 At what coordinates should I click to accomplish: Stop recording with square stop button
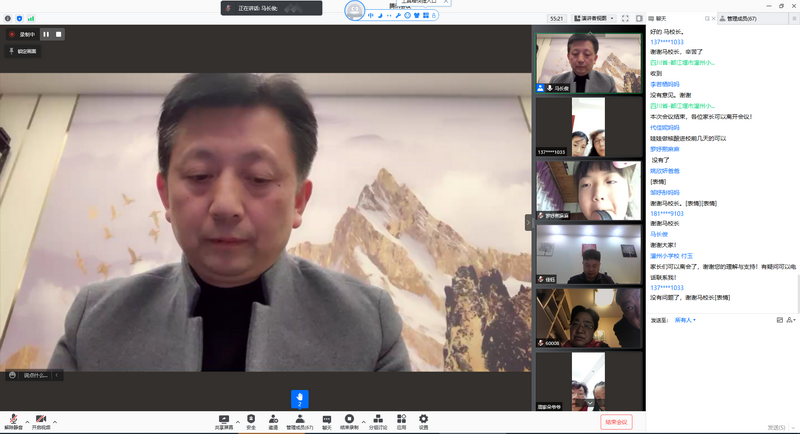click(59, 34)
